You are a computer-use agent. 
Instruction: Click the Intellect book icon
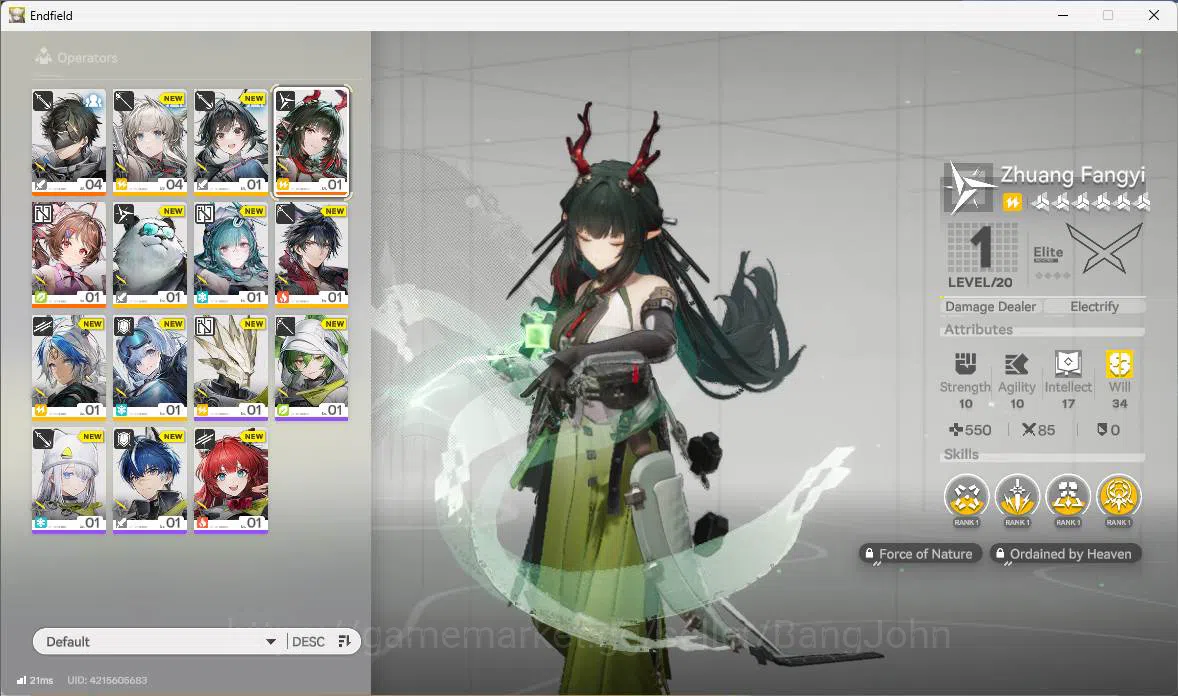pyautogui.click(x=1068, y=364)
